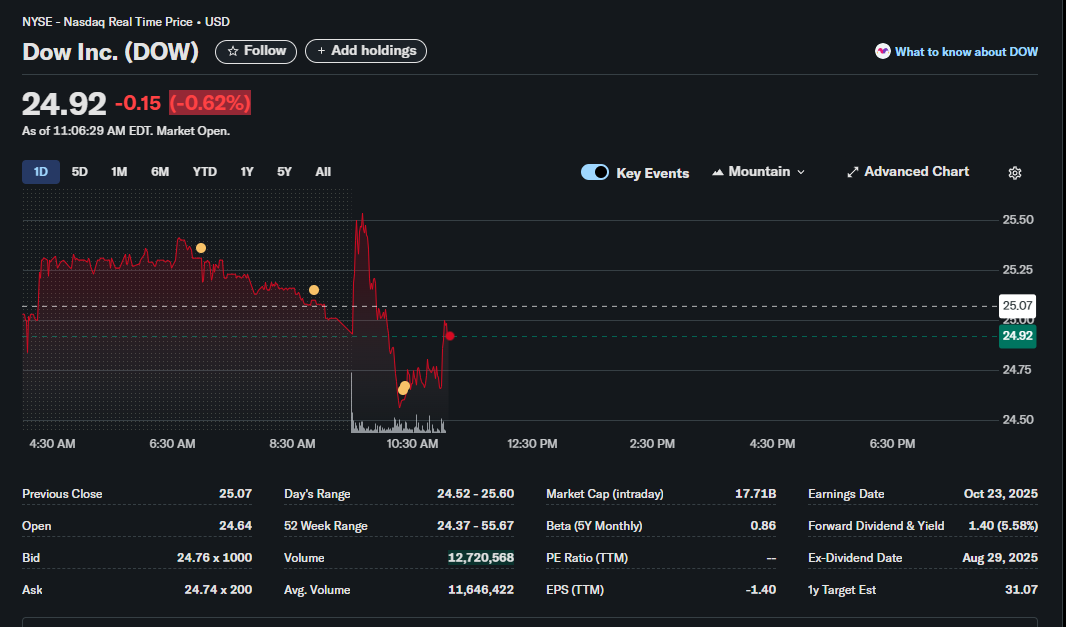Click the Volume value 12,720,568
Viewport: 1066px width, 627px height.
pos(481,558)
